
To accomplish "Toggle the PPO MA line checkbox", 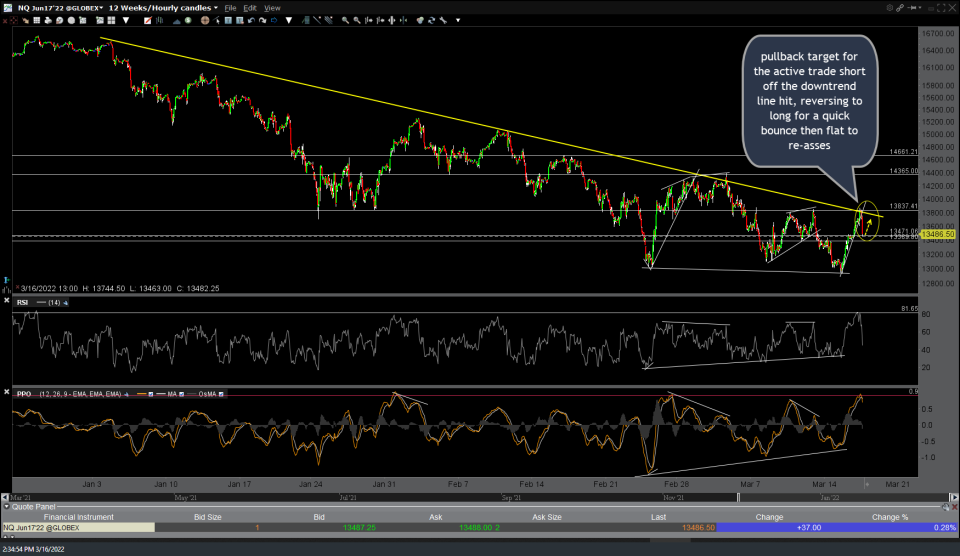I will 181,394.
